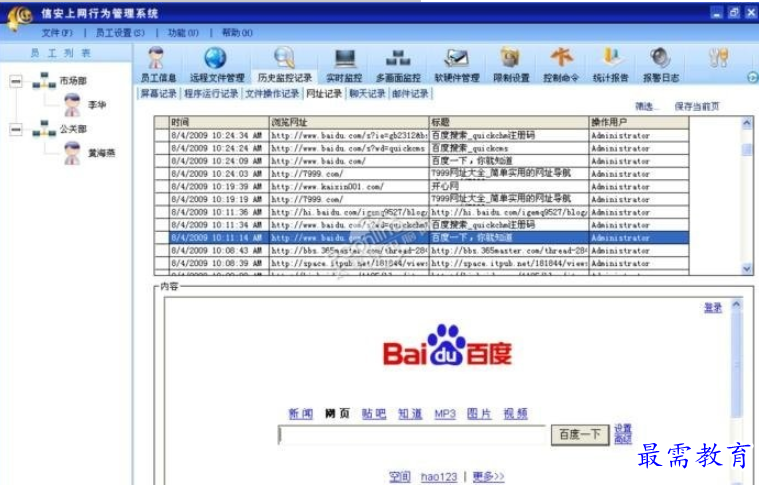Click the 保存当前页 link
Viewport: 759px width, 487px height.
(x=697, y=107)
